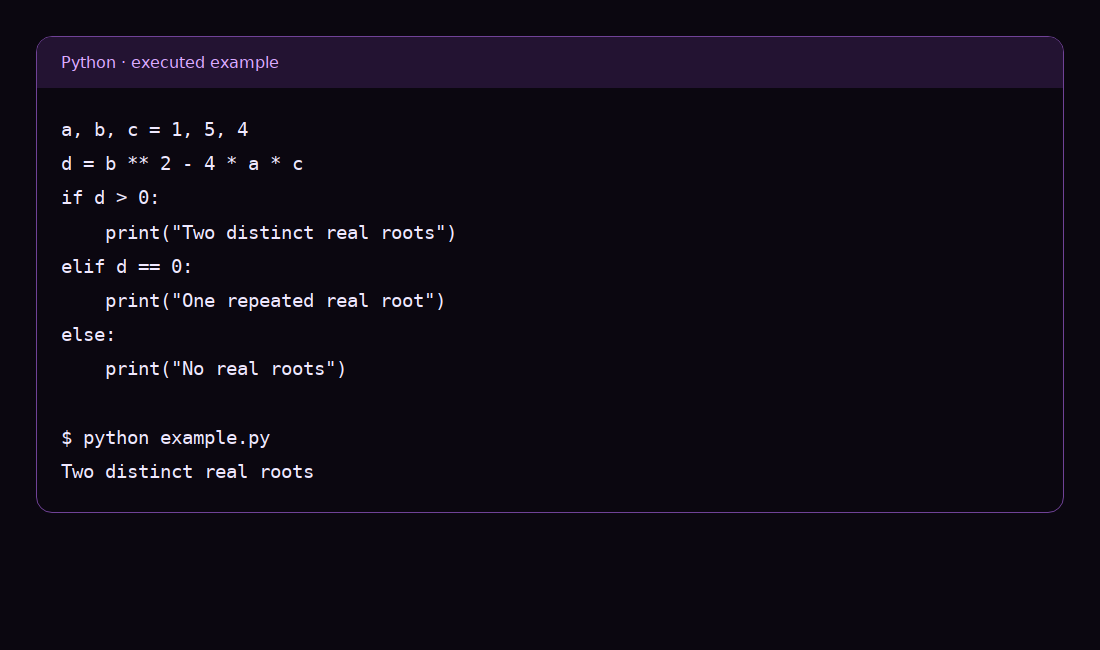Click the 'else:' line
Image resolution: width=1100 pixels, height=650 pixels.
[88, 335]
